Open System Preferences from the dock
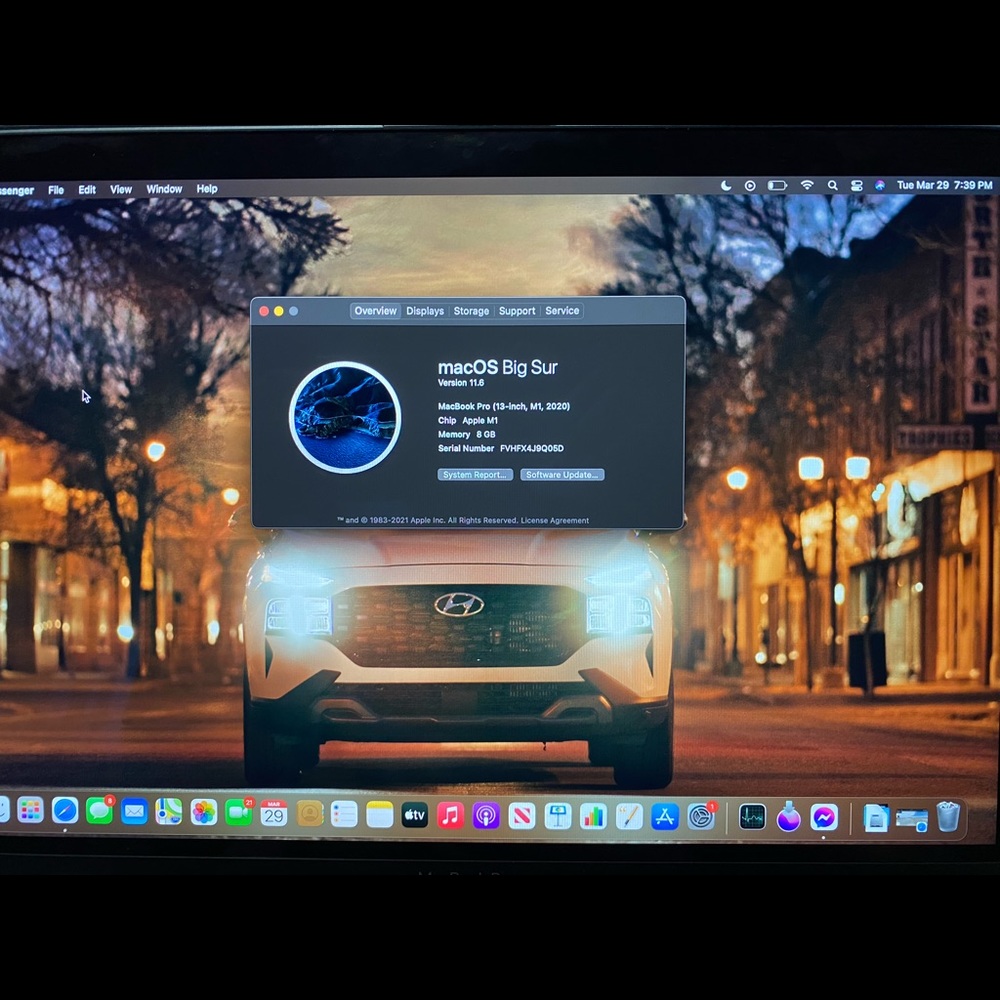The height and width of the screenshot is (1000, 1000). [x=701, y=817]
